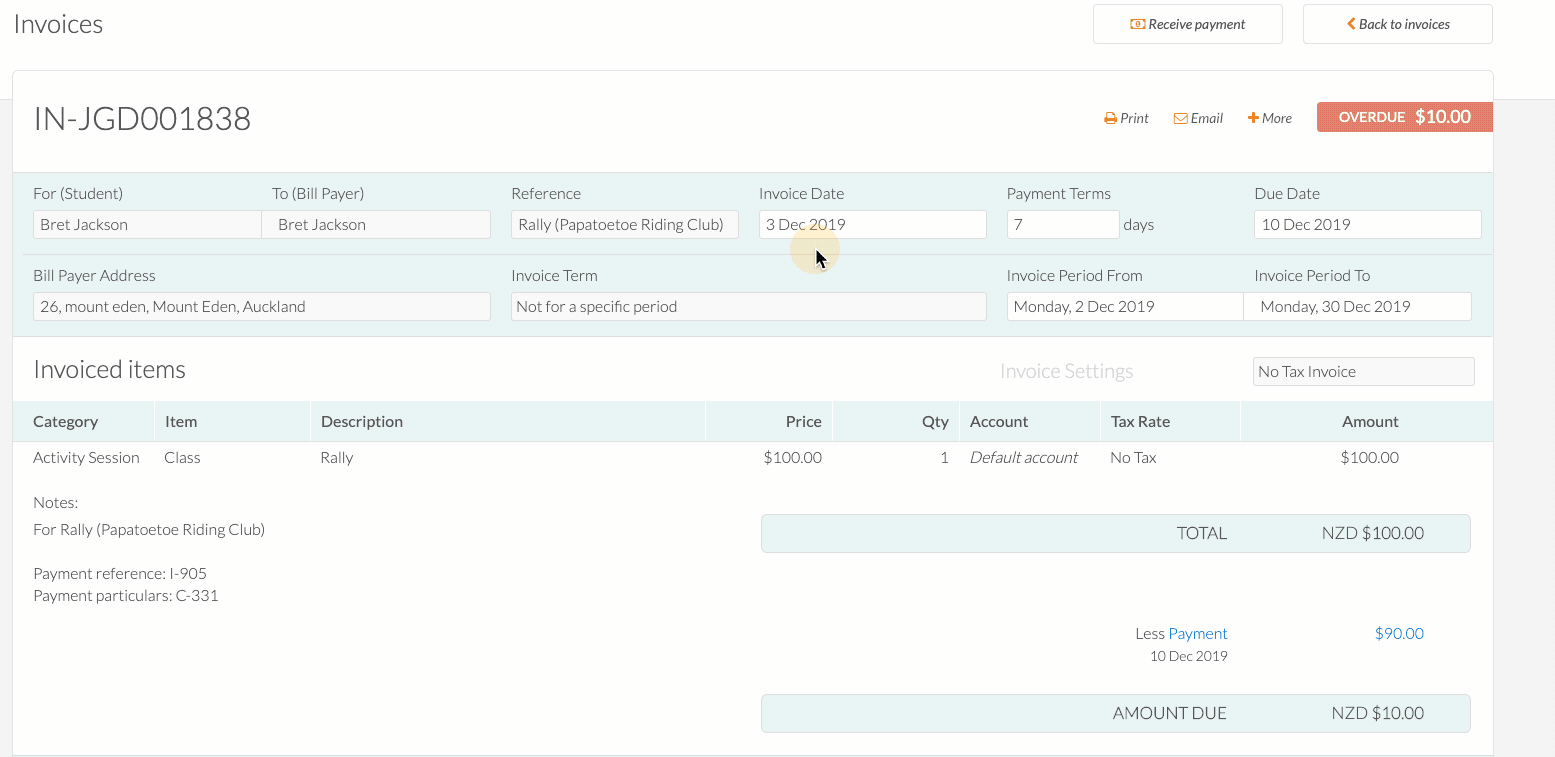1555x757 pixels.
Task: Open the Invoice Term dropdown
Action: 749,306
